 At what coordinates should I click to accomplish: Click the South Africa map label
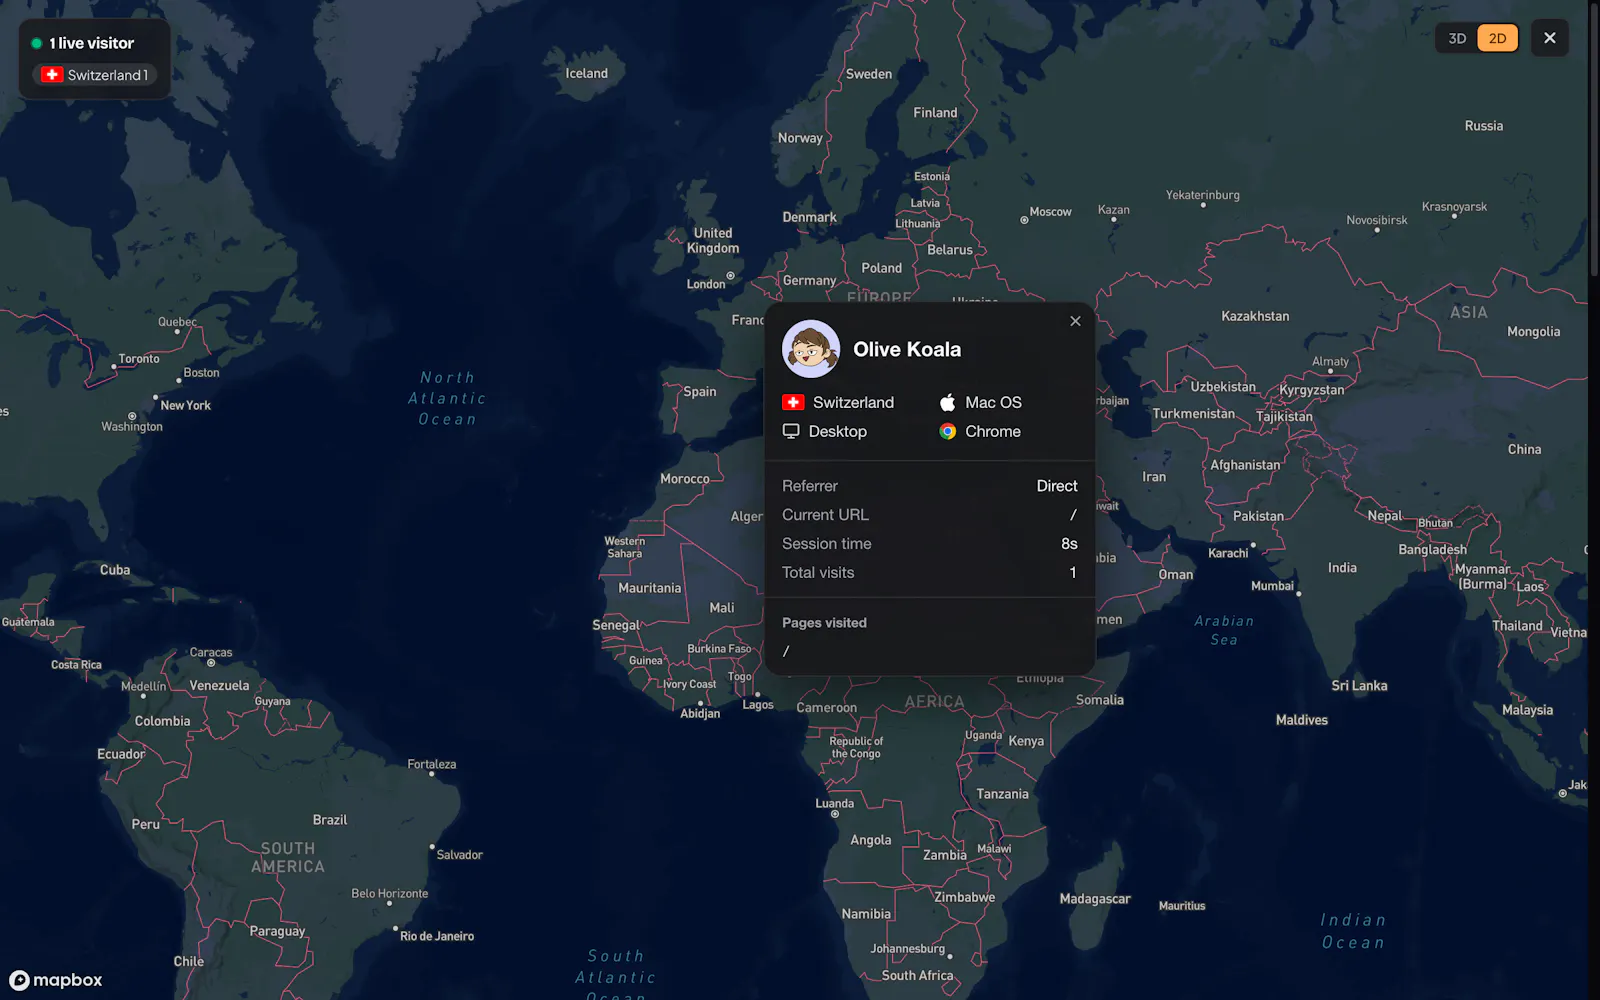[917, 975]
